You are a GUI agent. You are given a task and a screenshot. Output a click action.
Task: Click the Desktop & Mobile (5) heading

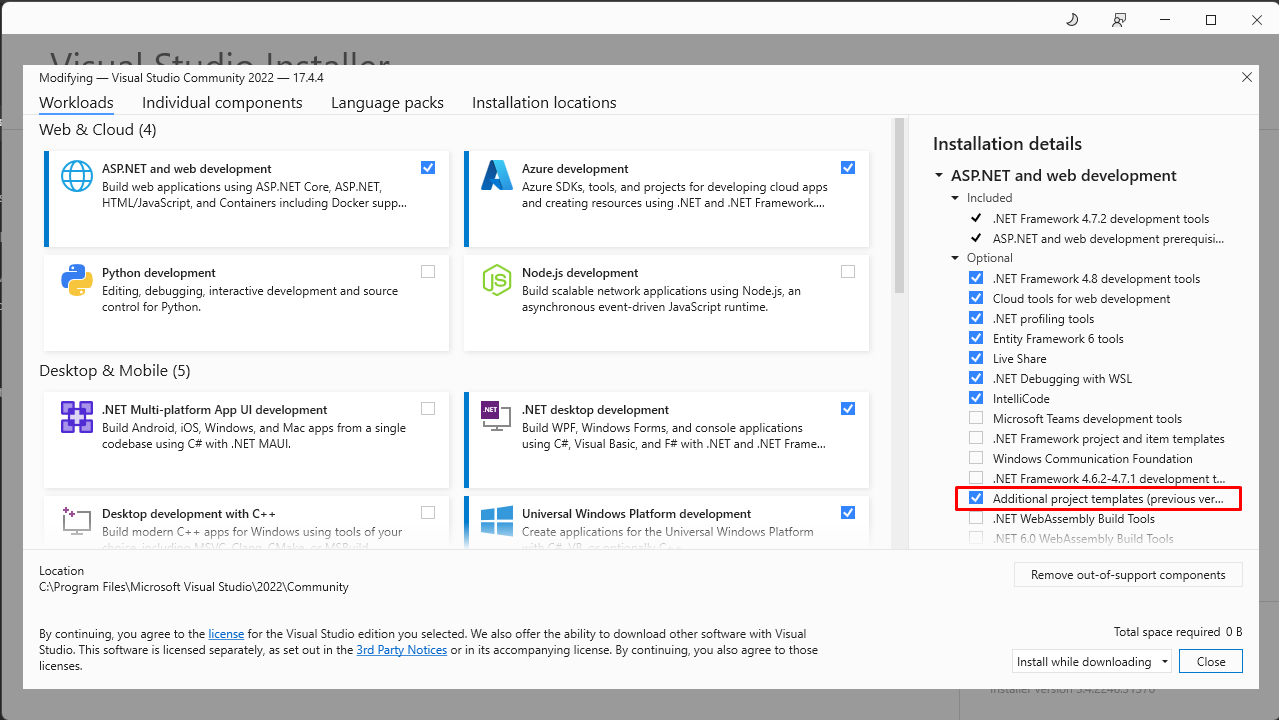(114, 371)
